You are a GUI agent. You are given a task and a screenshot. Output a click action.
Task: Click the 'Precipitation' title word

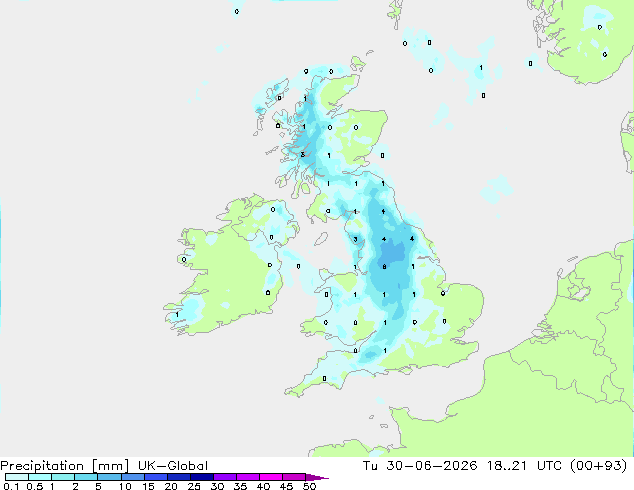point(42,466)
